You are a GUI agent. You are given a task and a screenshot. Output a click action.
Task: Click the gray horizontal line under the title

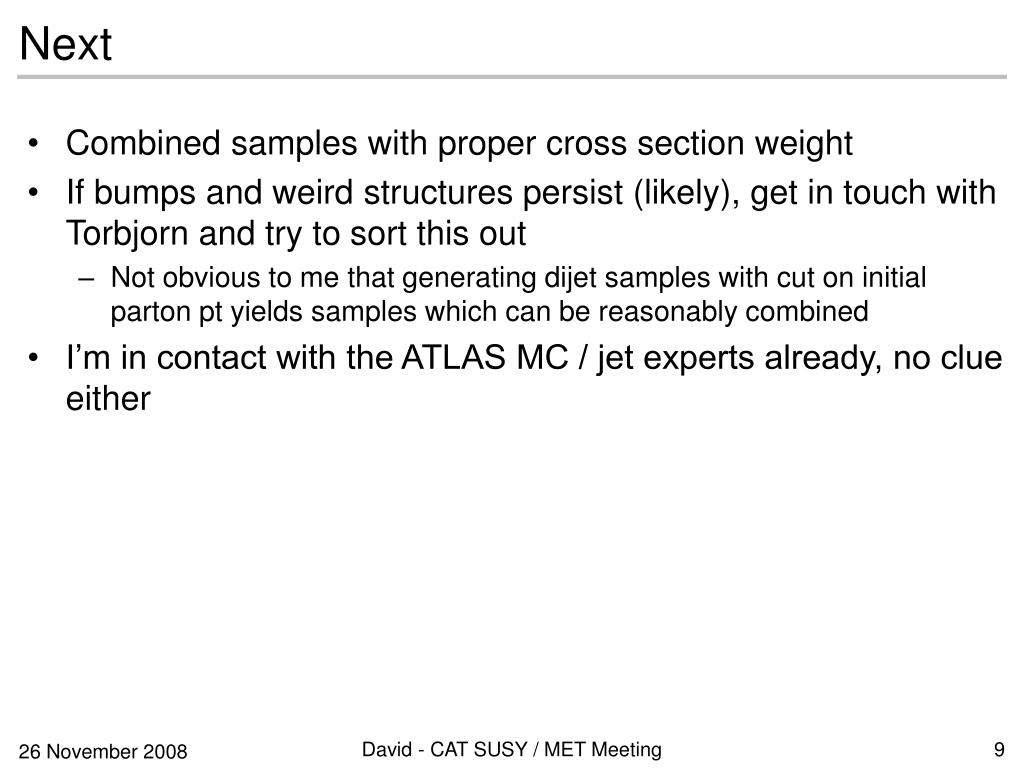(x=512, y=77)
